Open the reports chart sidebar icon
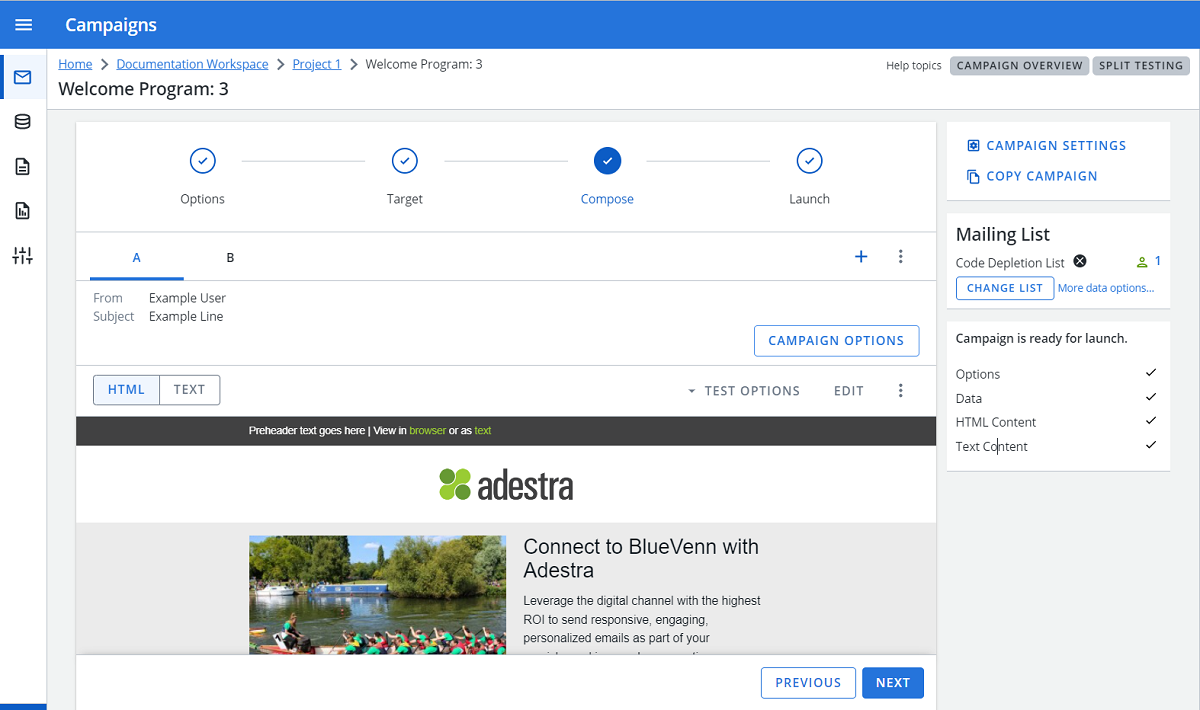This screenshot has height=710, width=1200. click(22, 211)
